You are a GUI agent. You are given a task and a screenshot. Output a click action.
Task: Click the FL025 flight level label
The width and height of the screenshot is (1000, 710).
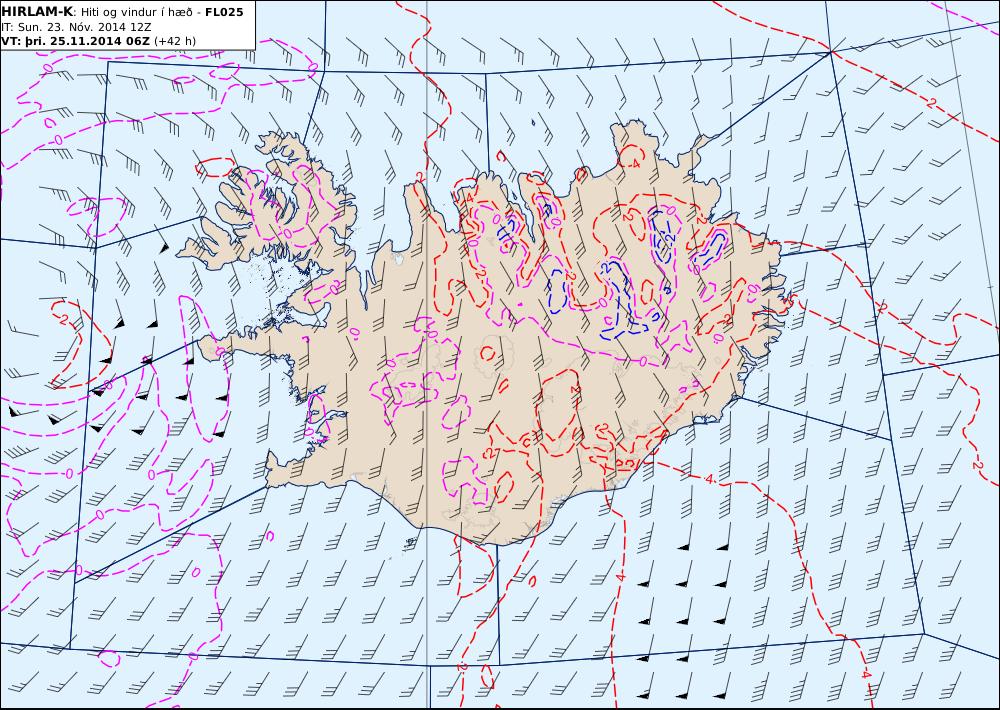pyautogui.click(x=224, y=12)
